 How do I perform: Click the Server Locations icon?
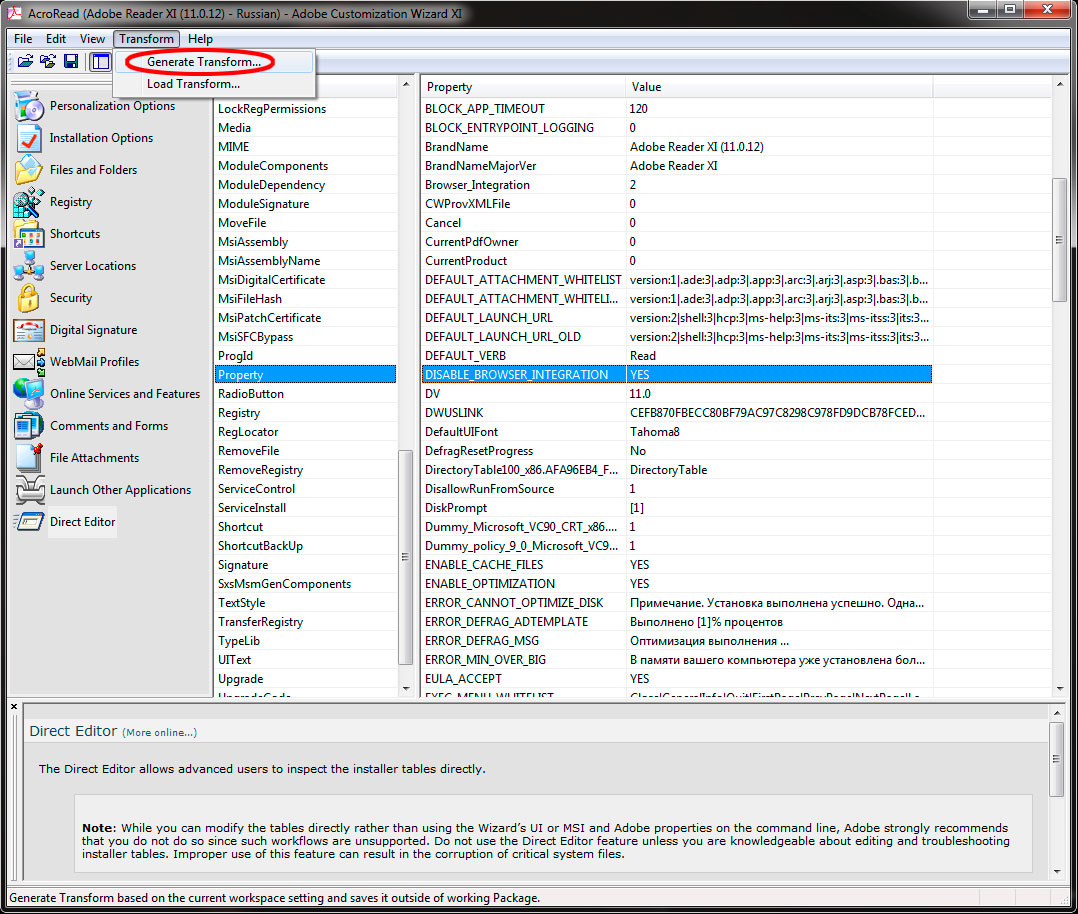pos(29,266)
